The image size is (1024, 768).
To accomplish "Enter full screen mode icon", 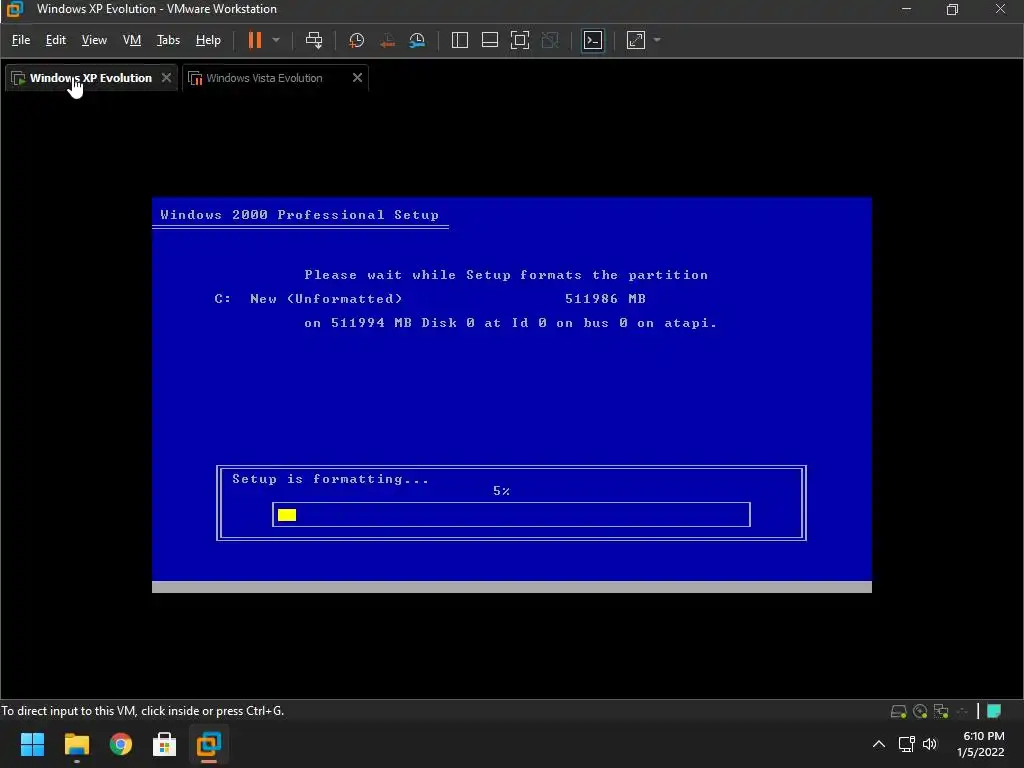I will pos(520,40).
